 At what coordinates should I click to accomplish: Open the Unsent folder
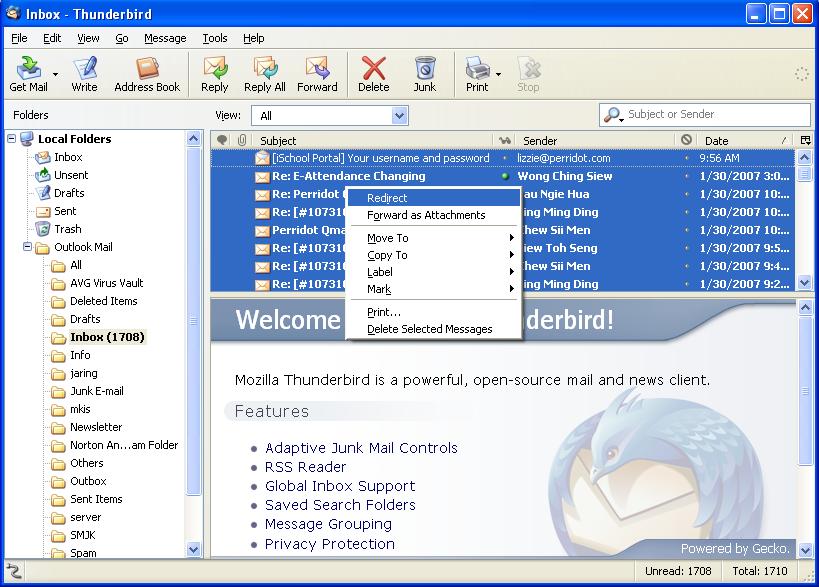click(x=71, y=175)
